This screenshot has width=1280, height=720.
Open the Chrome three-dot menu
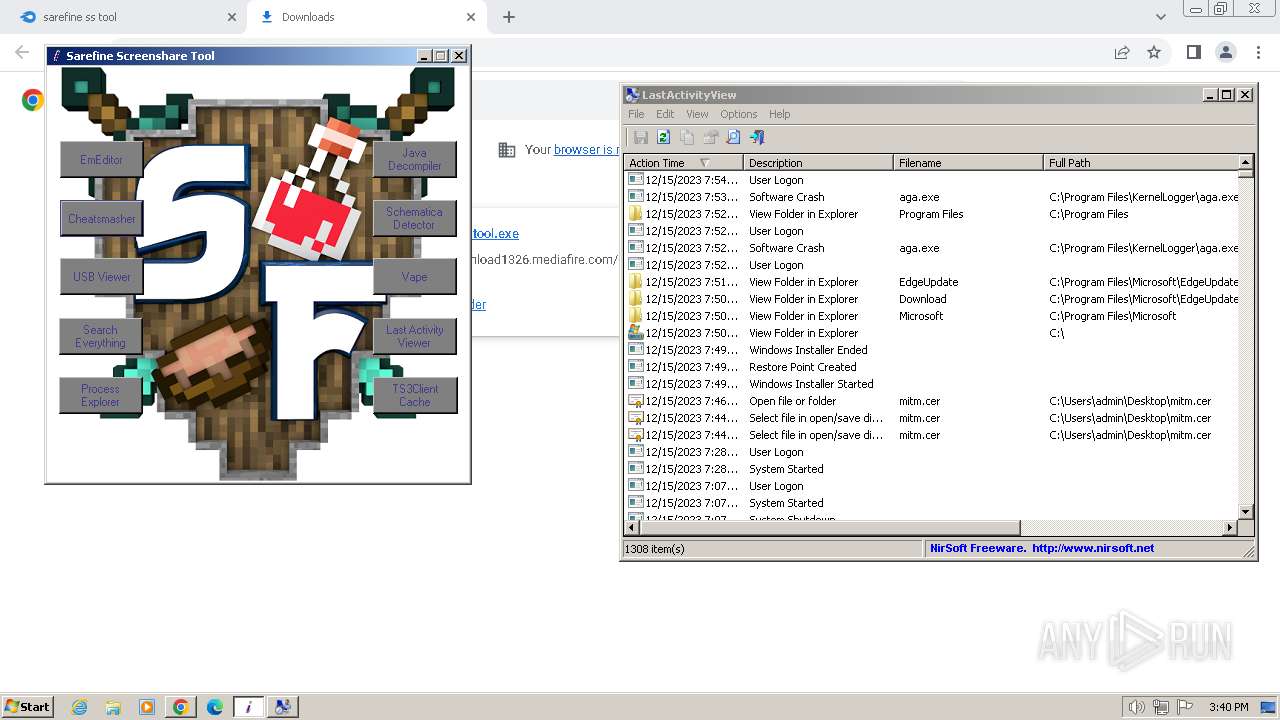pyautogui.click(x=1259, y=53)
